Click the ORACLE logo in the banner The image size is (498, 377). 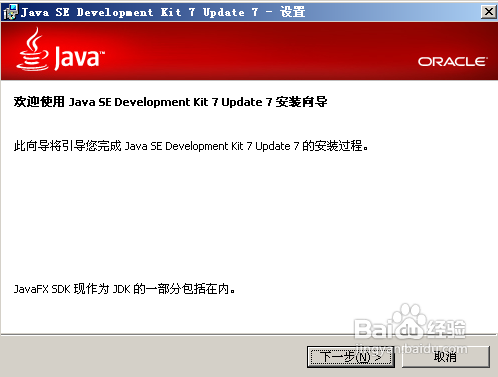pyautogui.click(x=453, y=62)
